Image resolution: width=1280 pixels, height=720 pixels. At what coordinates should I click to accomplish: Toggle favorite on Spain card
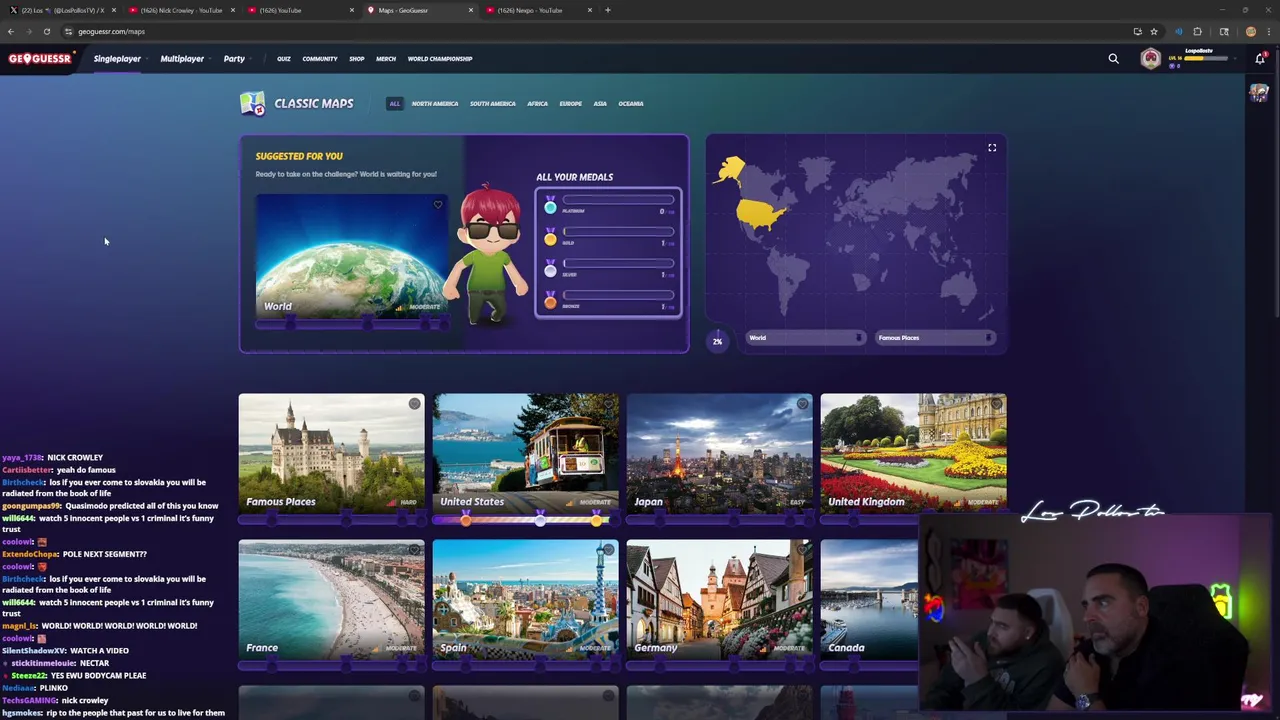(608, 550)
